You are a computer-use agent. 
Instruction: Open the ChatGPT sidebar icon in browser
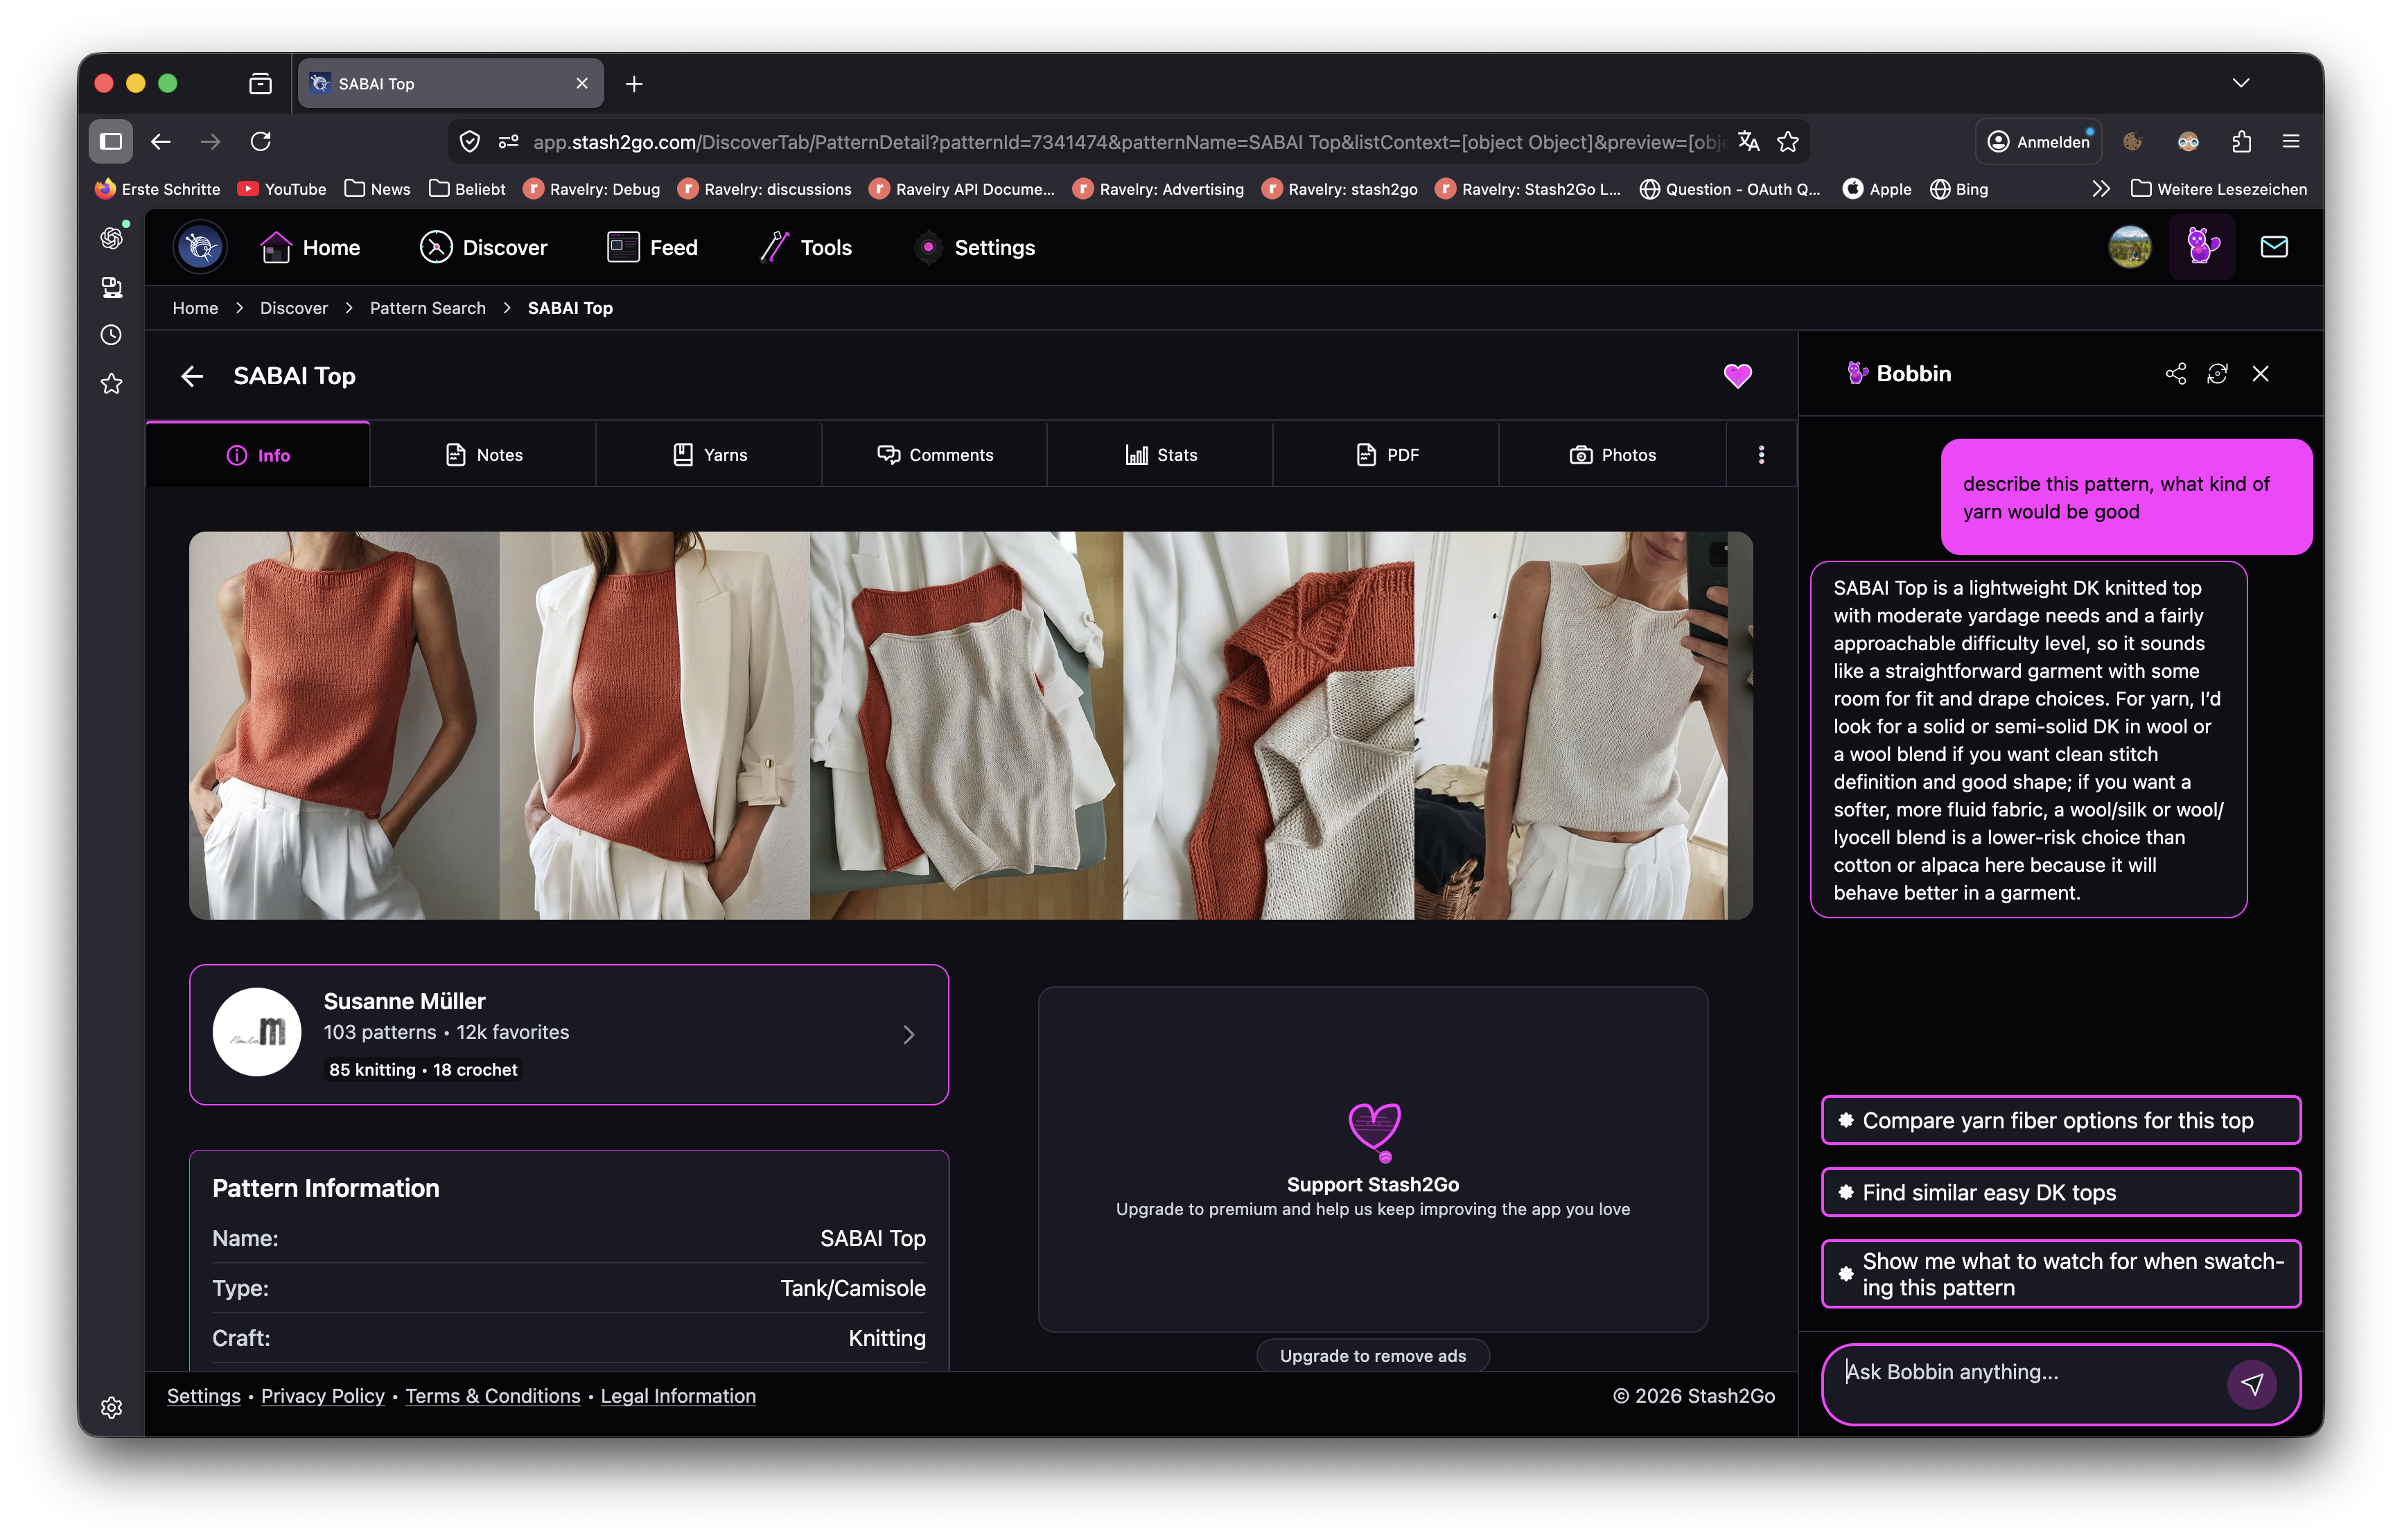point(111,238)
